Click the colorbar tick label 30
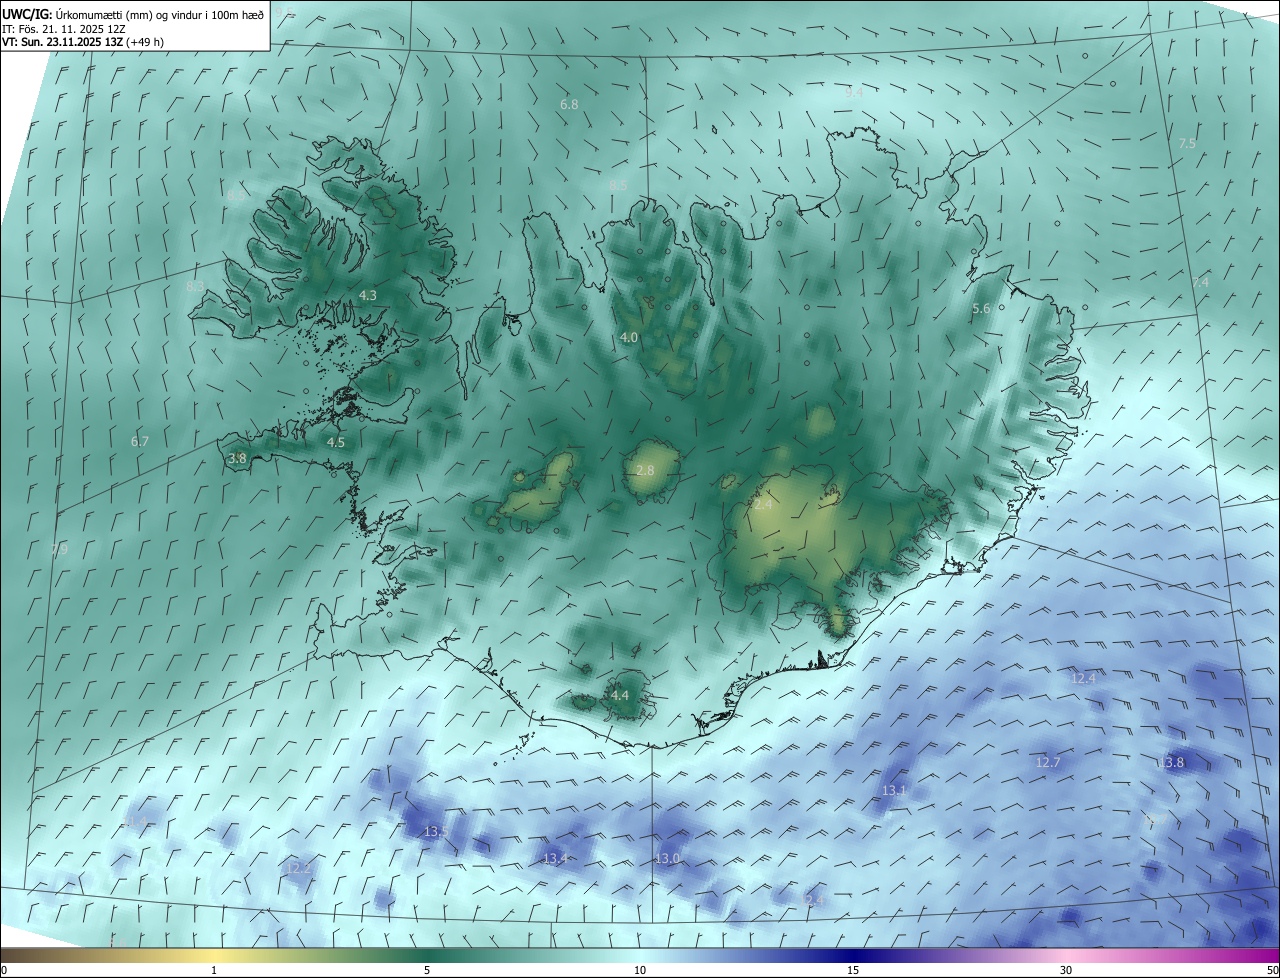 tap(1066, 970)
